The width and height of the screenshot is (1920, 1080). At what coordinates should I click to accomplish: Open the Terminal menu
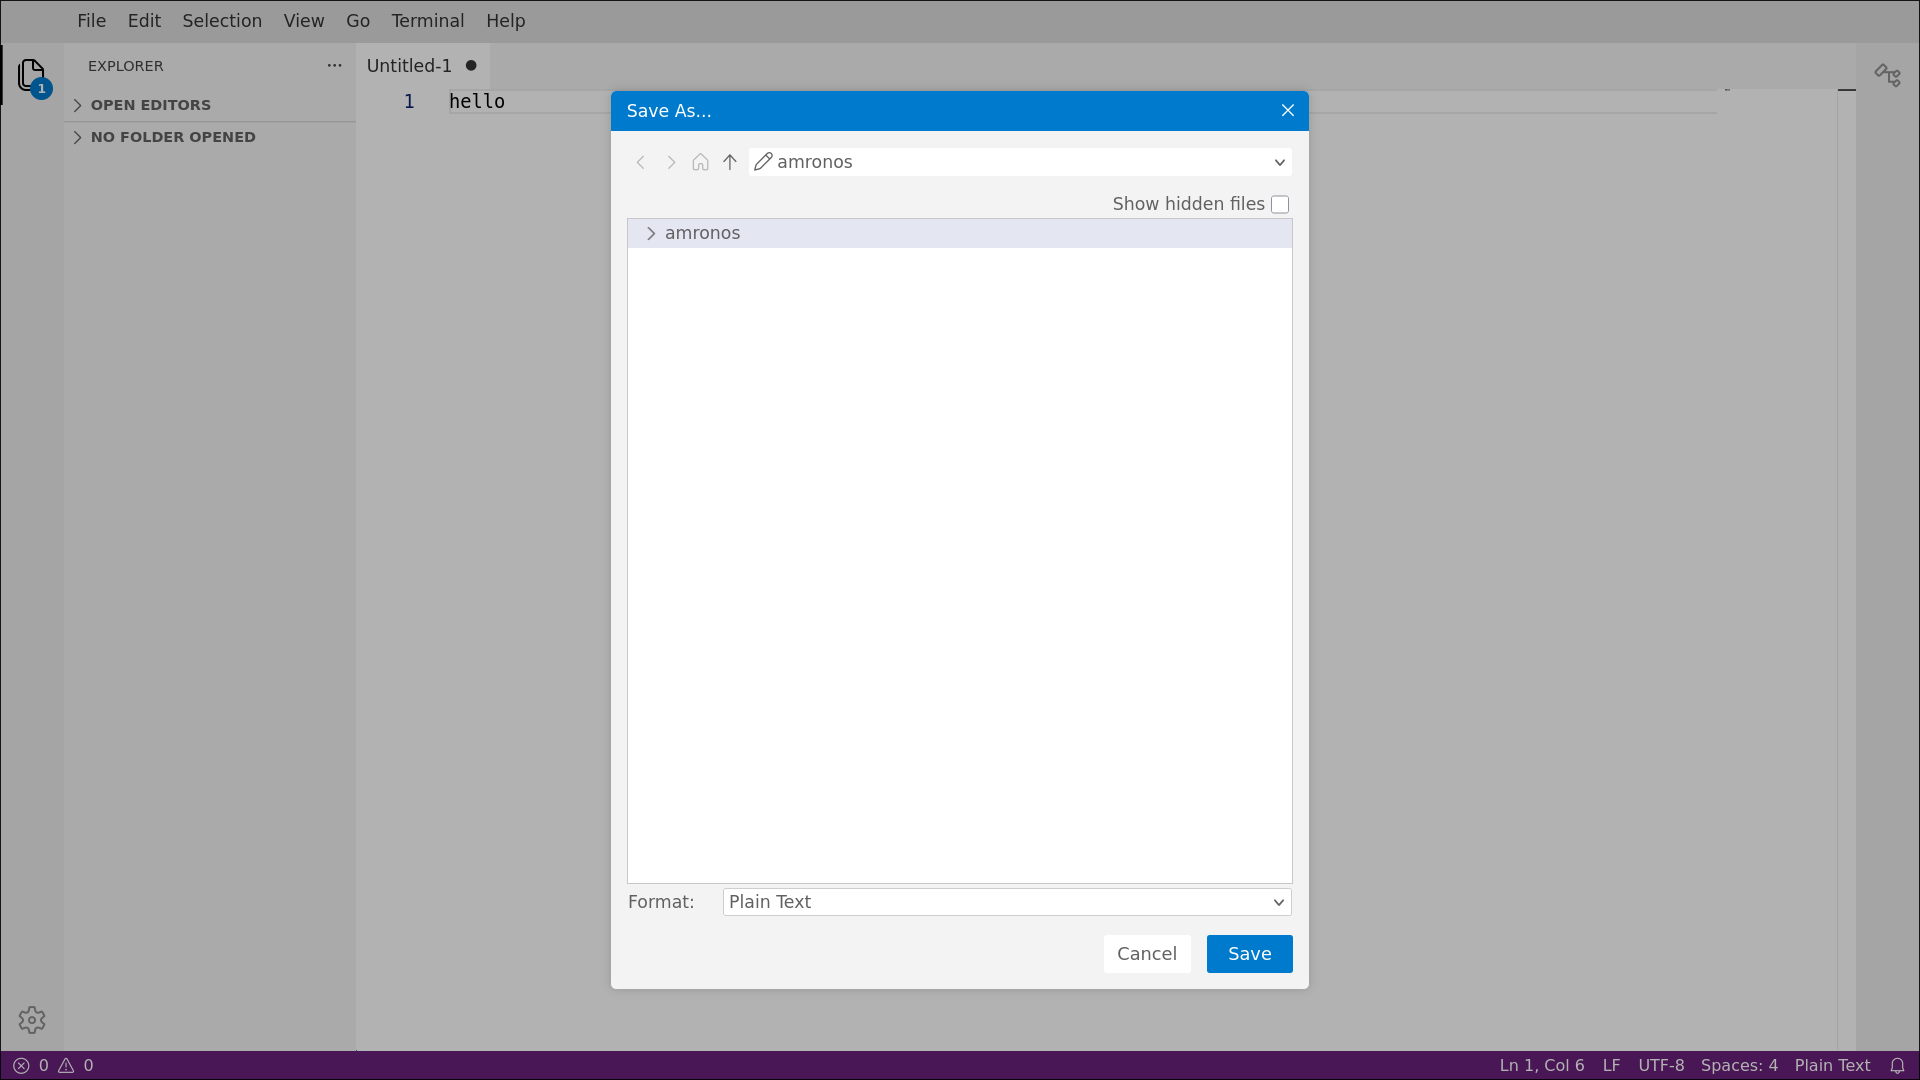[x=427, y=21]
